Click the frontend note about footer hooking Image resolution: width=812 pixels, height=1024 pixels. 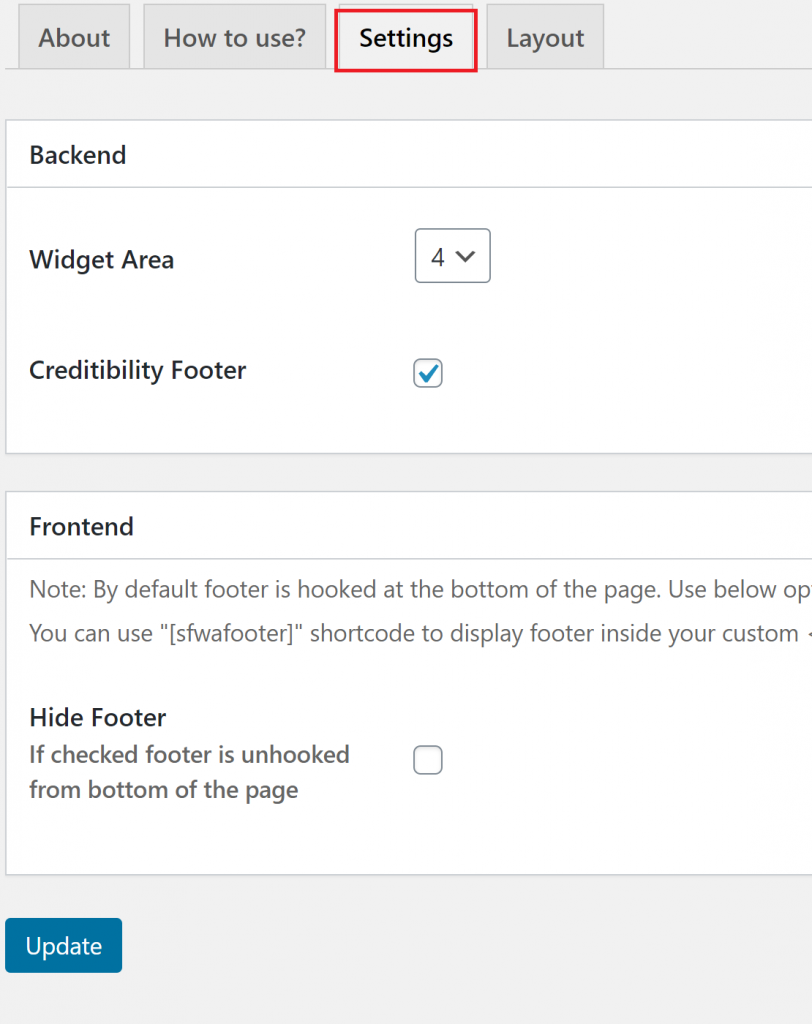(400, 589)
